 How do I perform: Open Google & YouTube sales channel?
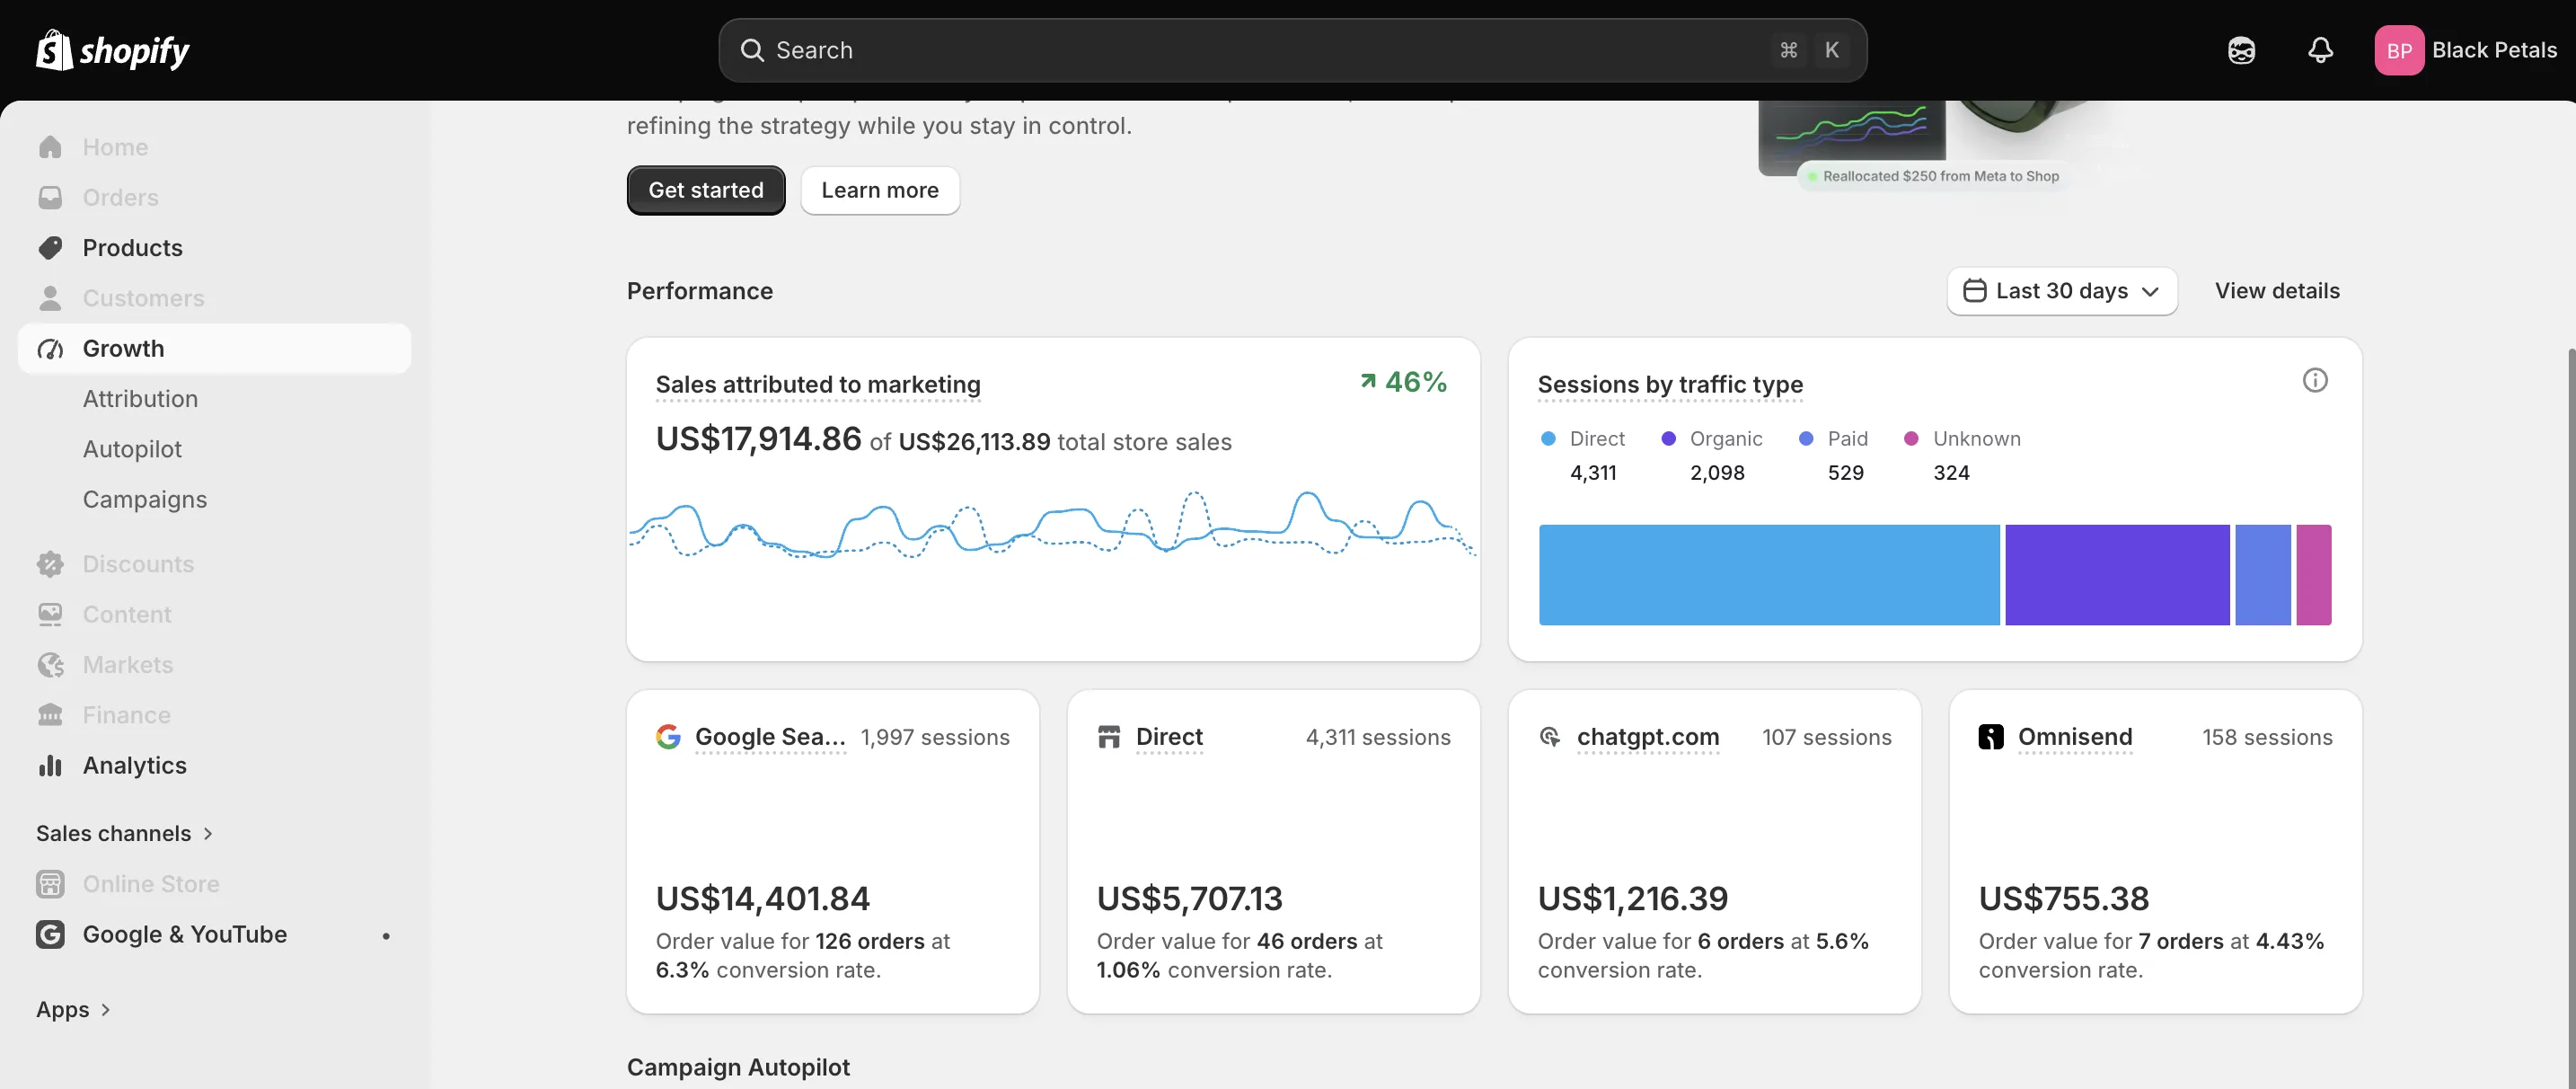click(x=214, y=934)
